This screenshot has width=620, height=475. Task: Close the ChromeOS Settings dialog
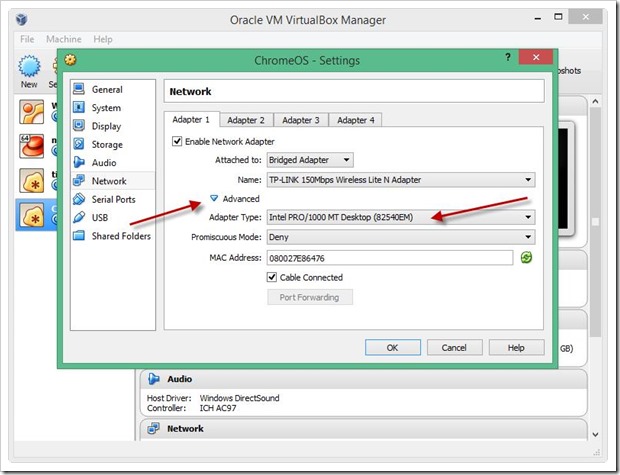pos(536,57)
